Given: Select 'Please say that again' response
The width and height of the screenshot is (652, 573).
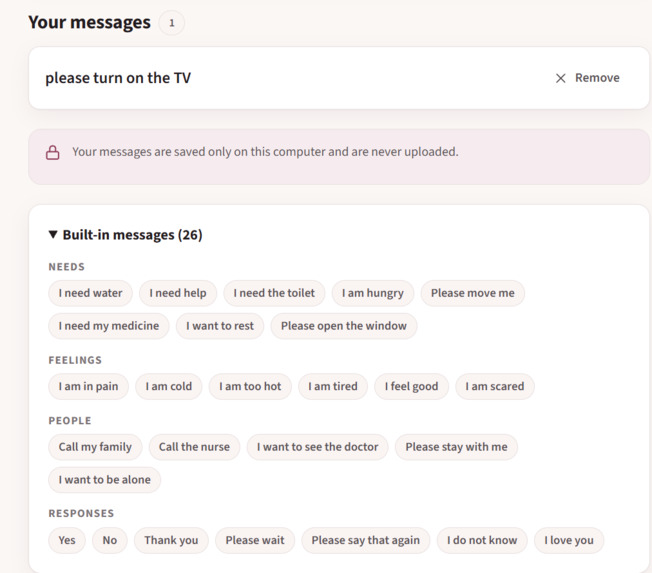Looking at the screenshot, I should click(x=366, y=541).
